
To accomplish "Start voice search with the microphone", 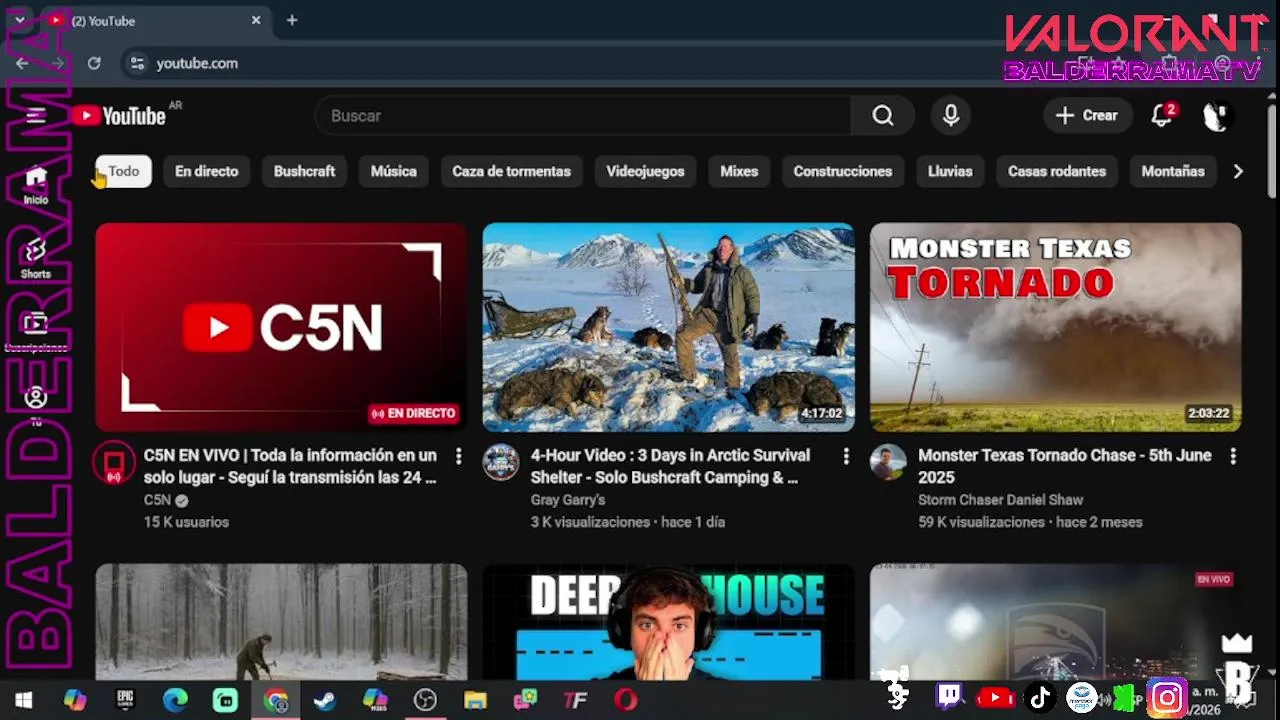I will [951, 116].
